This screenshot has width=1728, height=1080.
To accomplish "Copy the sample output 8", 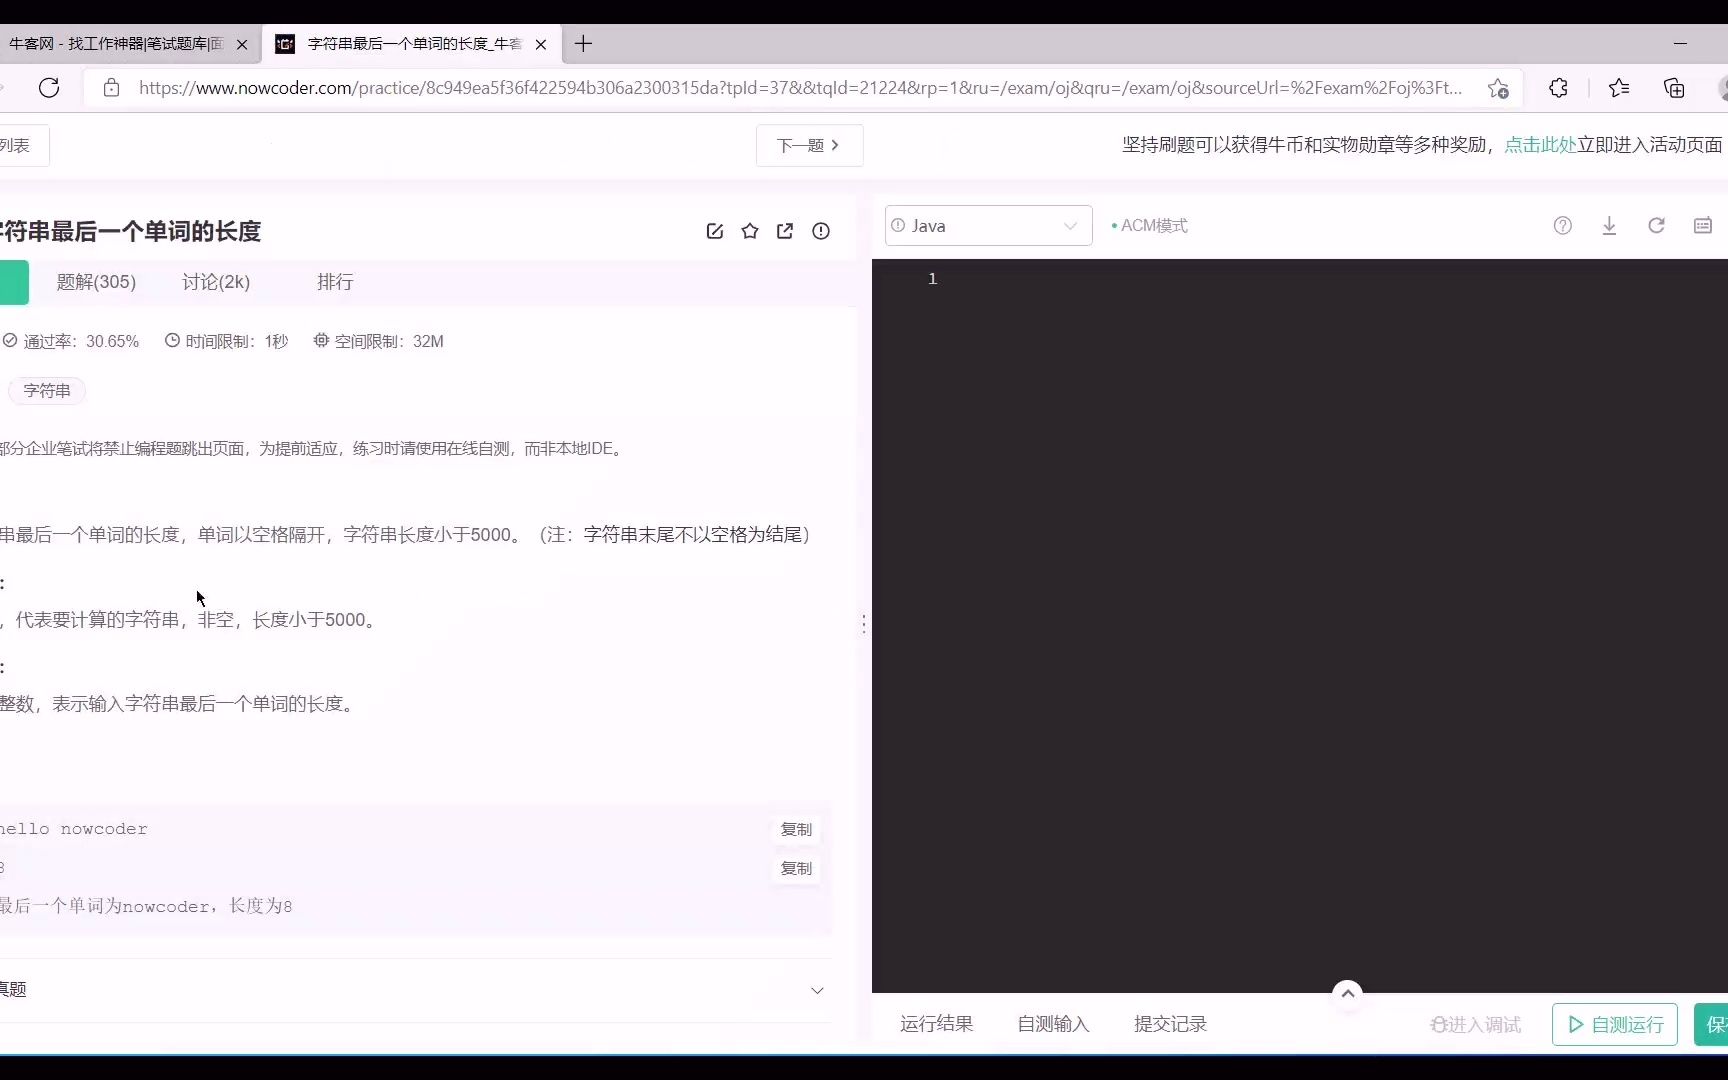I will 796,869.
